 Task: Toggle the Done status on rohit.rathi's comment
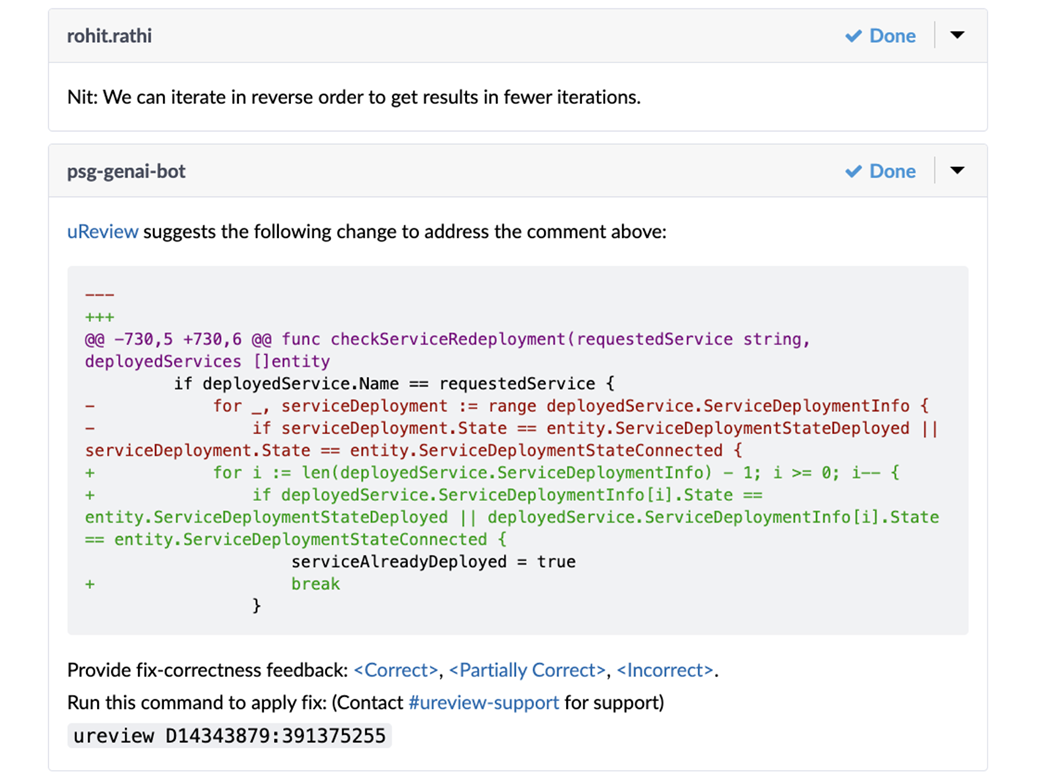891,36
